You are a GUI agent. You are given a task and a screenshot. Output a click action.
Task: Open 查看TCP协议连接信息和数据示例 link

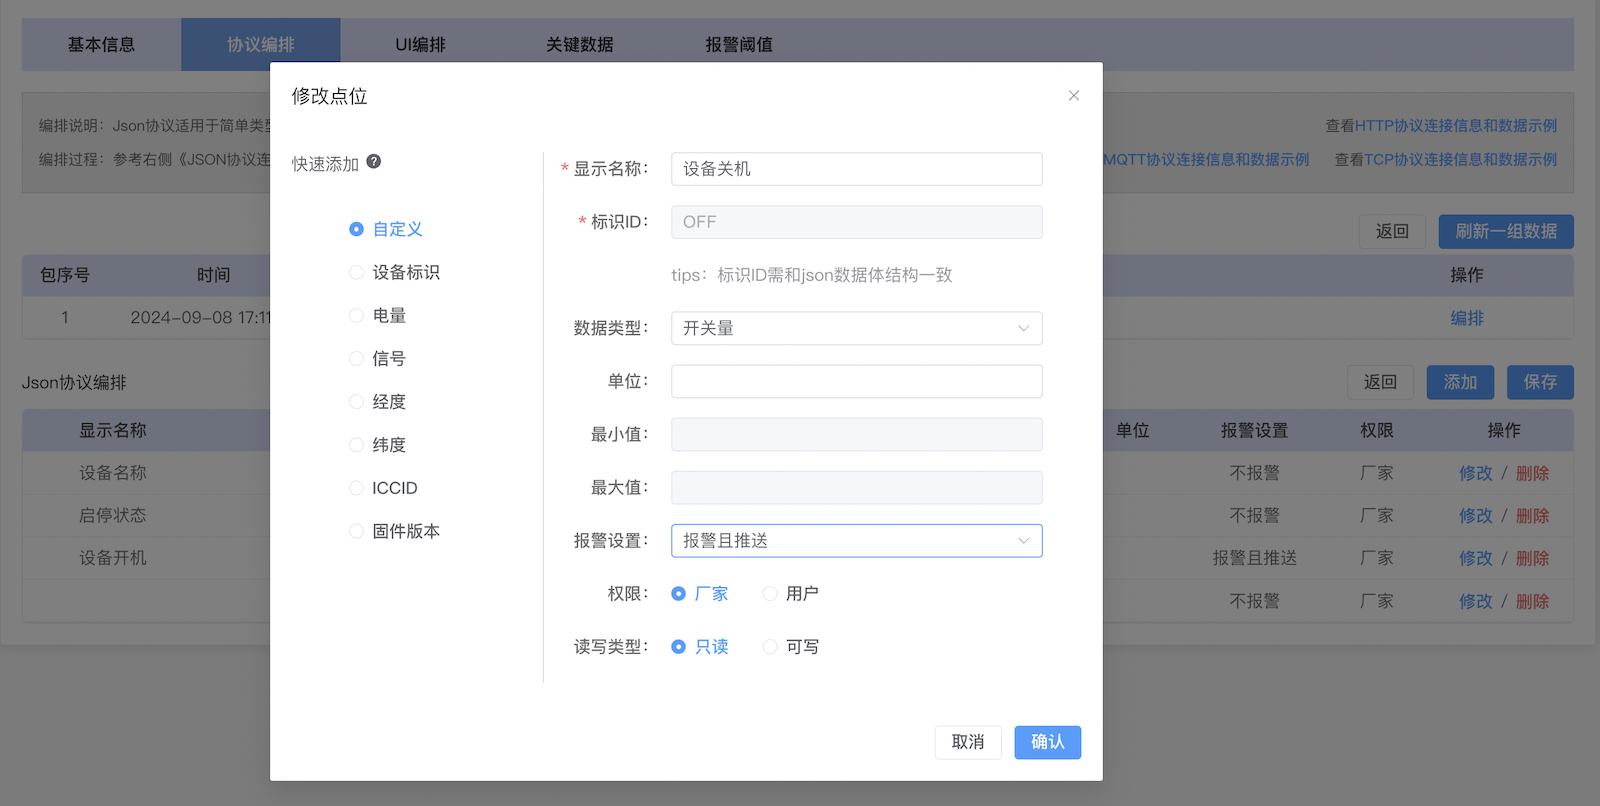coord(1445,159)
